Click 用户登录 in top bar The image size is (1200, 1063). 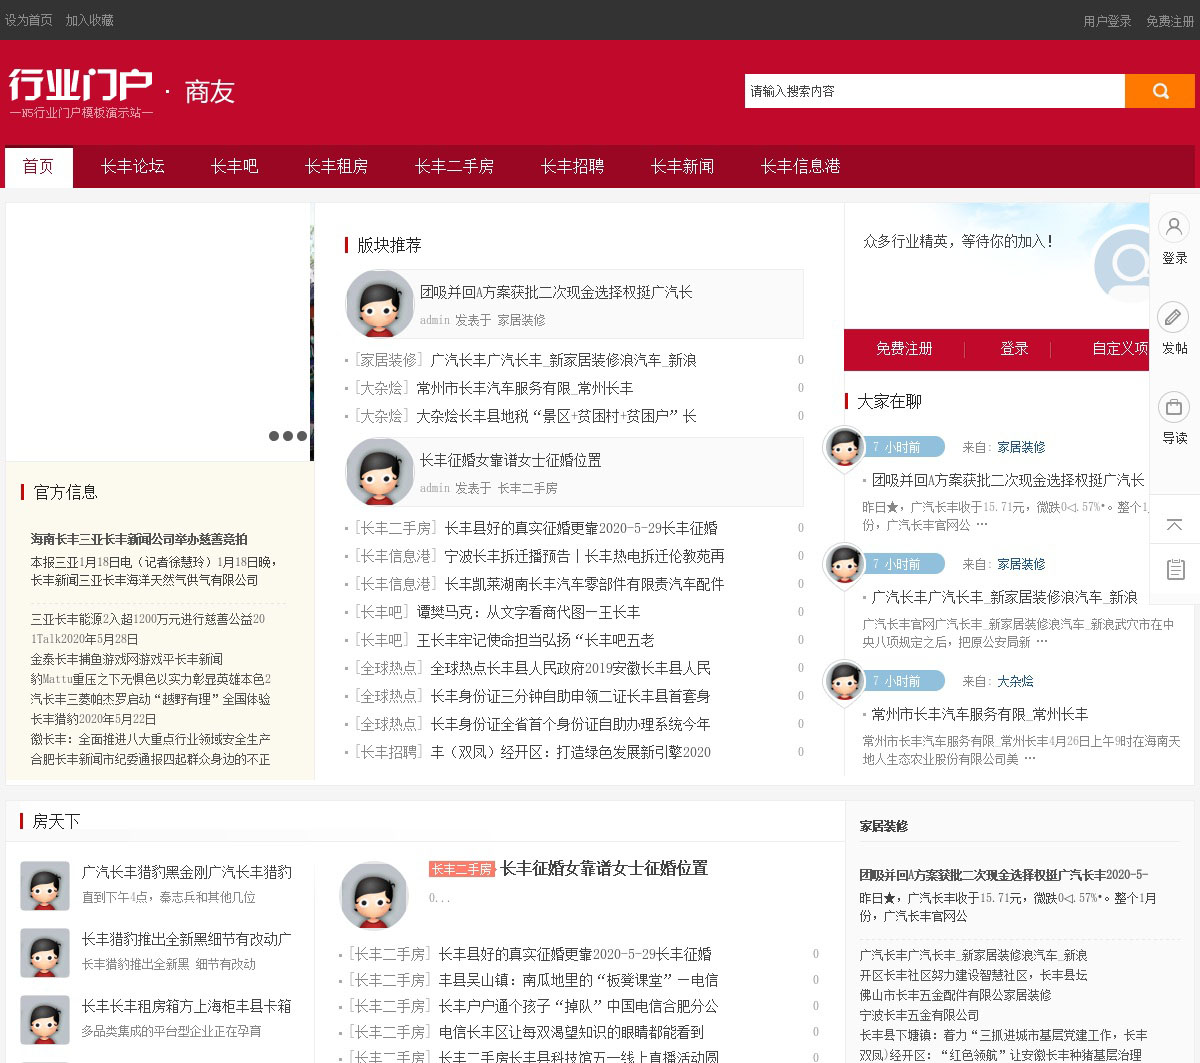point(1108,21)
